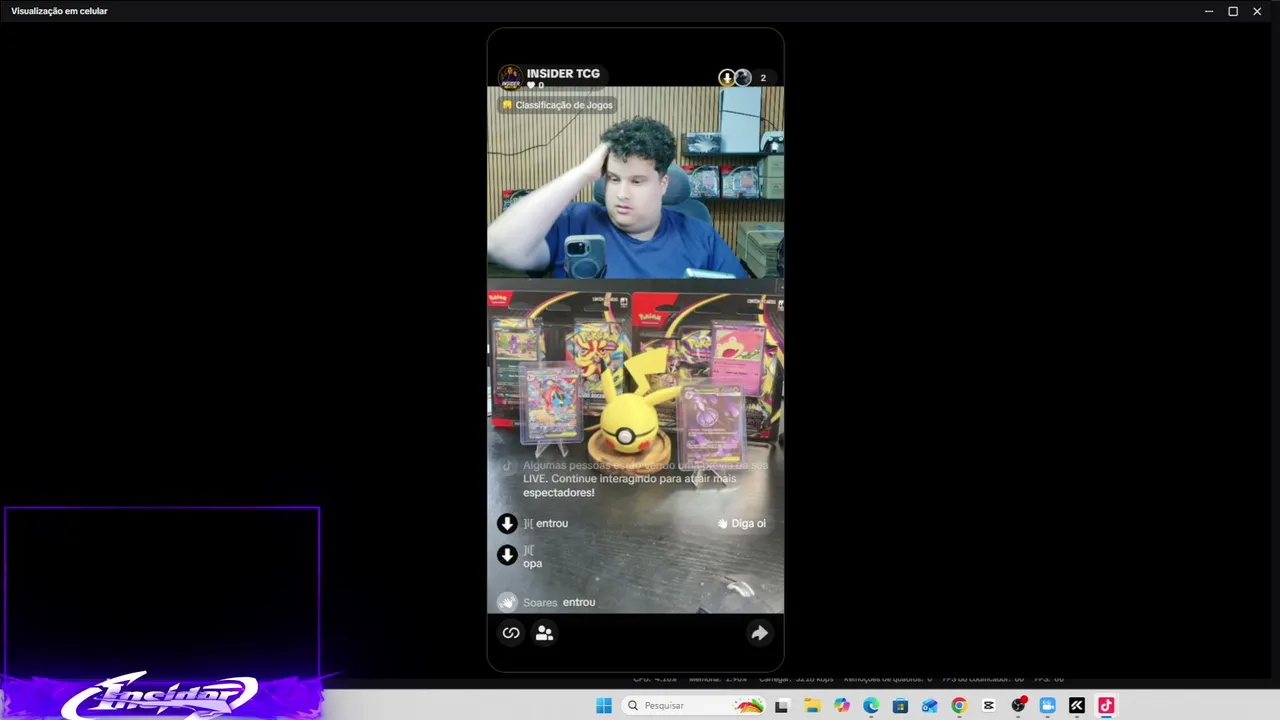Click the 'opa' chat comment text
Screen dimensions: 1280x720
click(x=533, y=564)
